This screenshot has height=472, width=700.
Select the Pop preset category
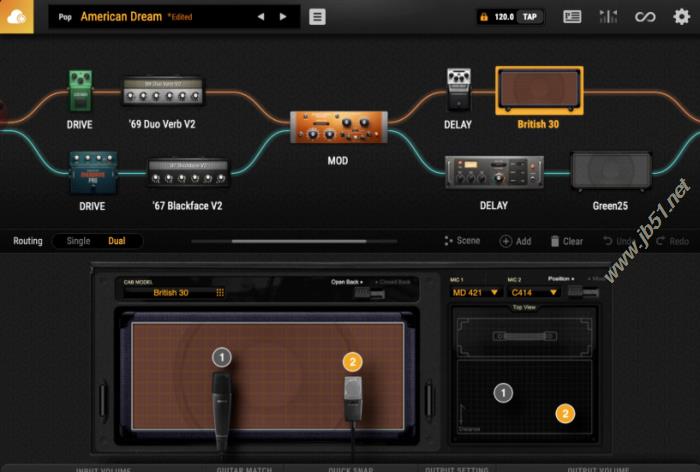(x=65, y=17)
